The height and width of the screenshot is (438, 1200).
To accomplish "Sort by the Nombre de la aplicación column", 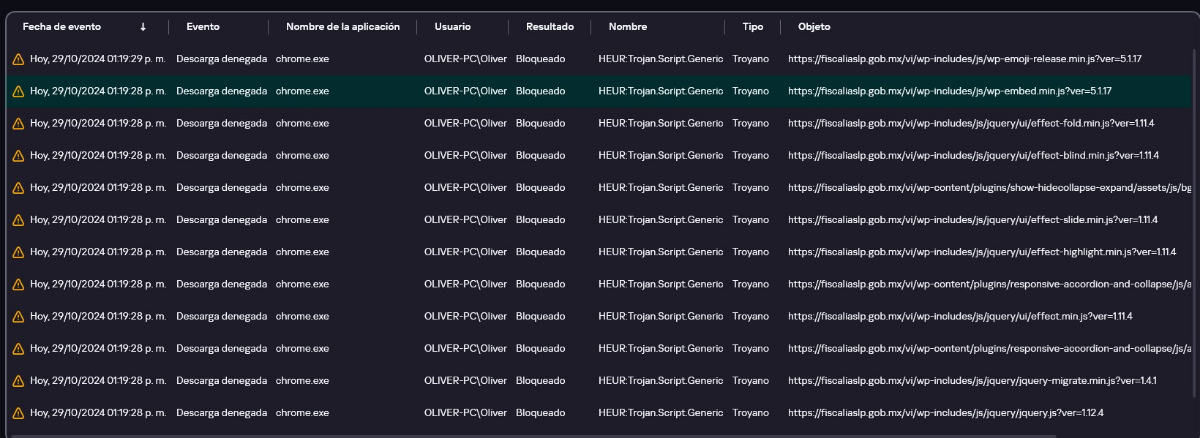I will [342, 27].
